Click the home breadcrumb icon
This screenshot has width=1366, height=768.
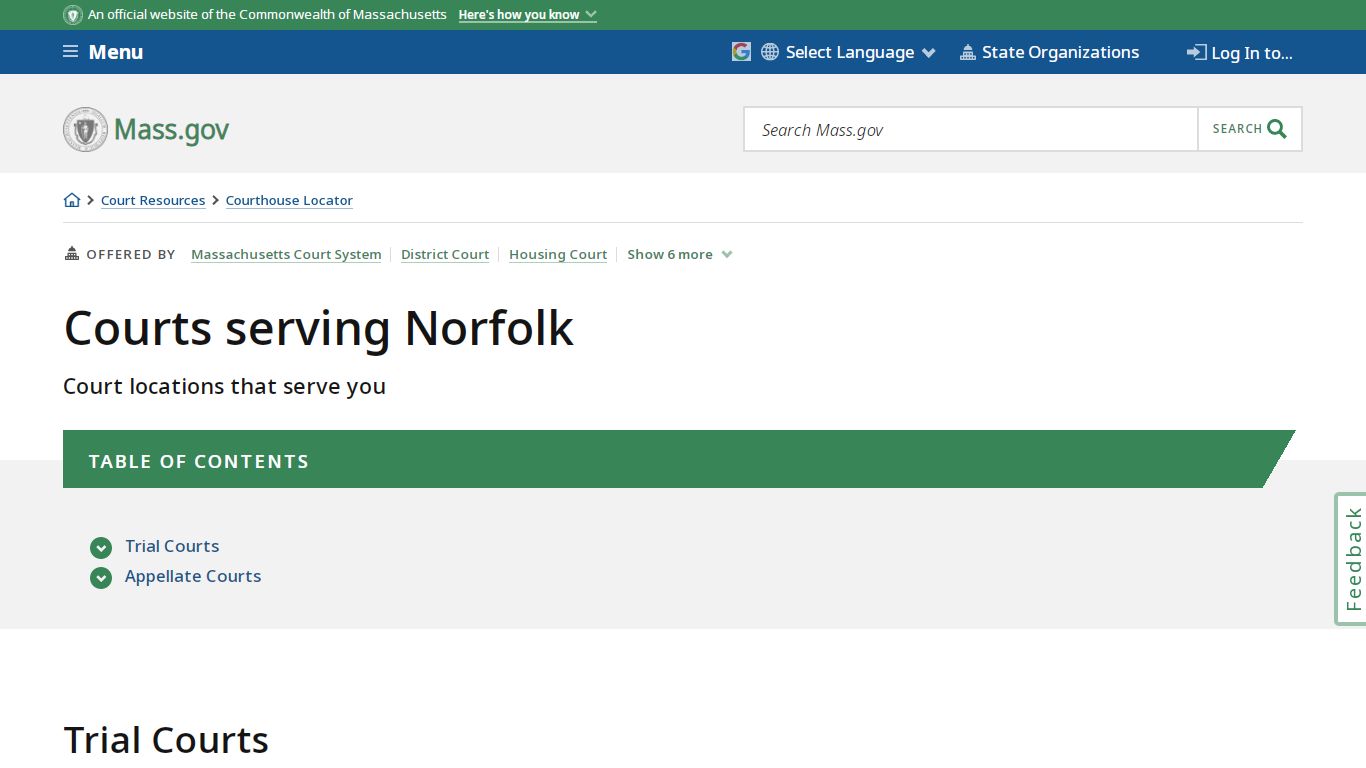pos(72,200)
